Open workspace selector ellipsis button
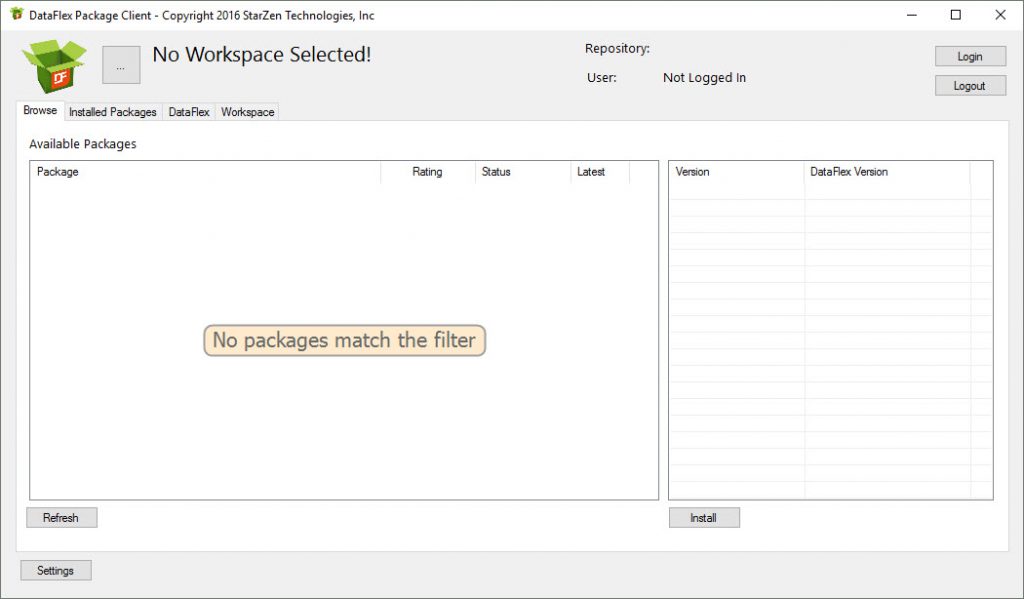This screenshot has height=599, width=1024. pos(121,65)
